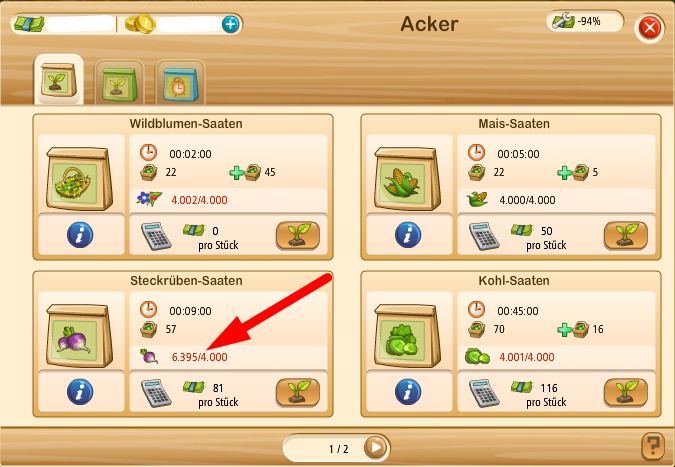Open calculator for Mais-Saaten

(484, 236)
